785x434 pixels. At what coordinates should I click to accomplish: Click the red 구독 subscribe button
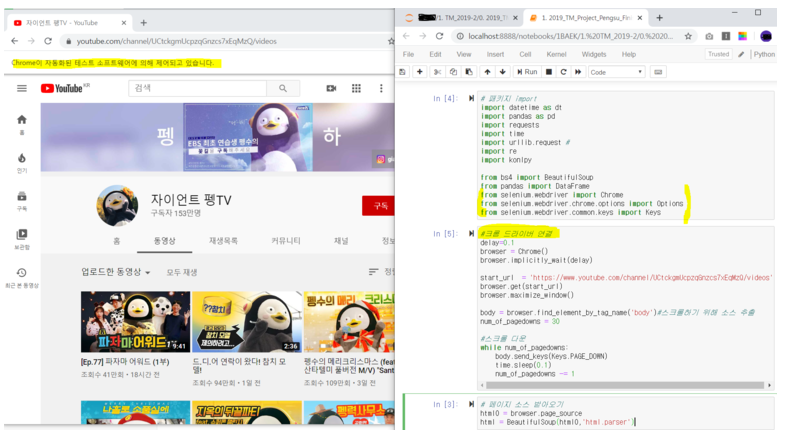tap(379, 206)
